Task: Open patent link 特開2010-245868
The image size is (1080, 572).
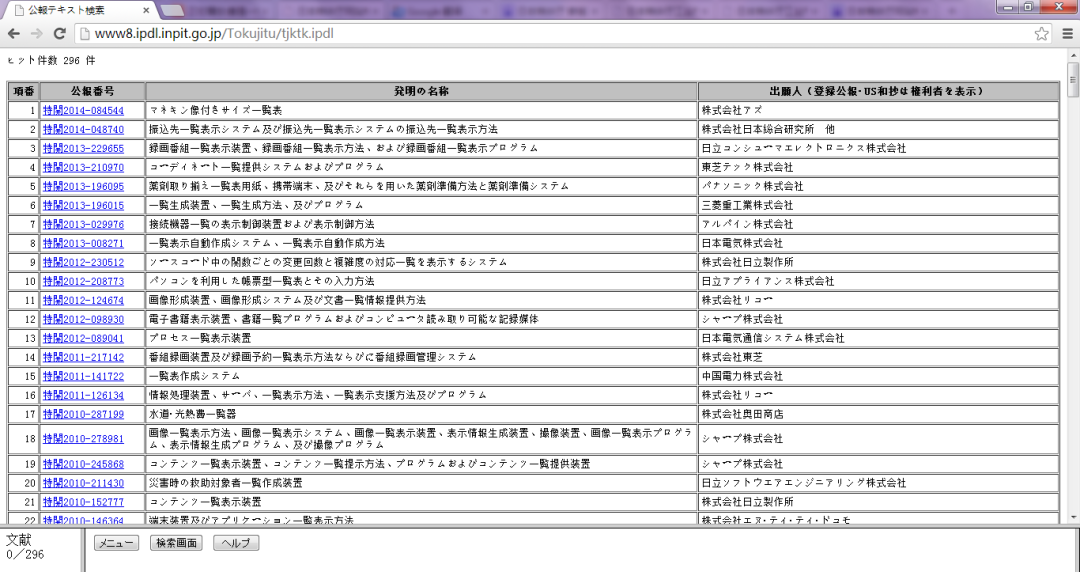Action: coord(83,464)
